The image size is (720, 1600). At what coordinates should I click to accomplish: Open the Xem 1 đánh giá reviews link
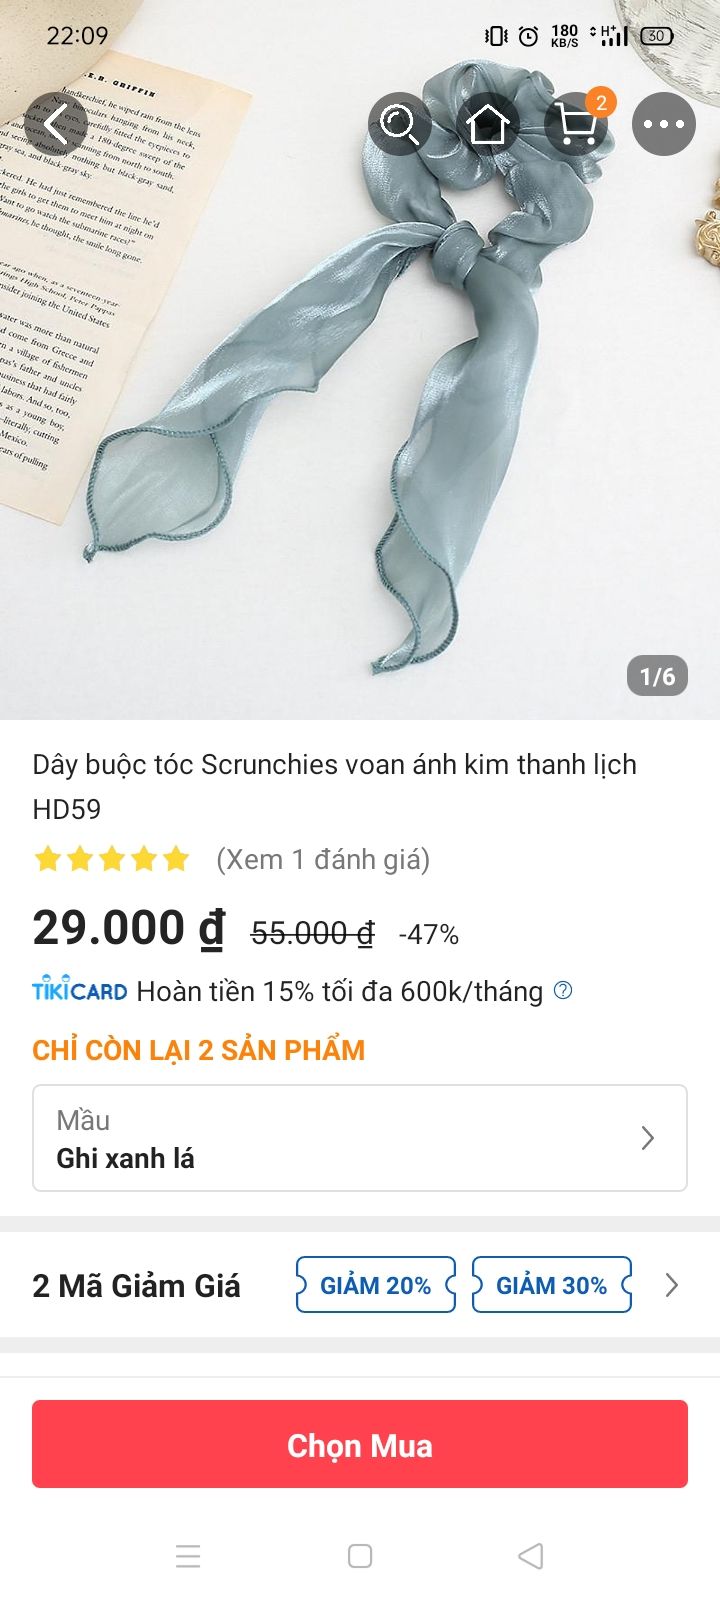323,859
